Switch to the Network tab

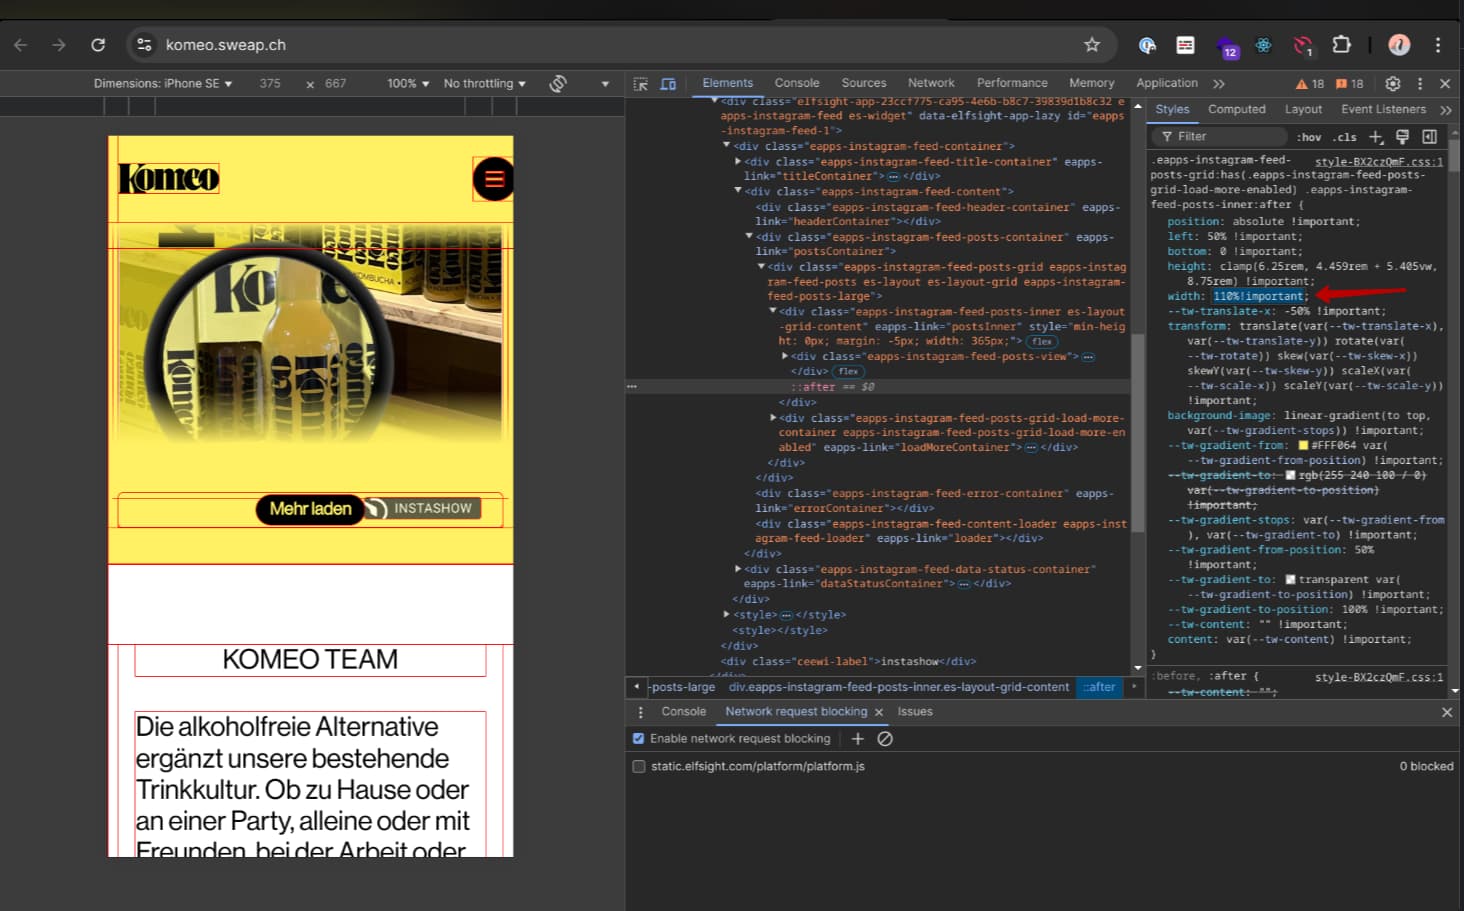[x=930, y=83]
